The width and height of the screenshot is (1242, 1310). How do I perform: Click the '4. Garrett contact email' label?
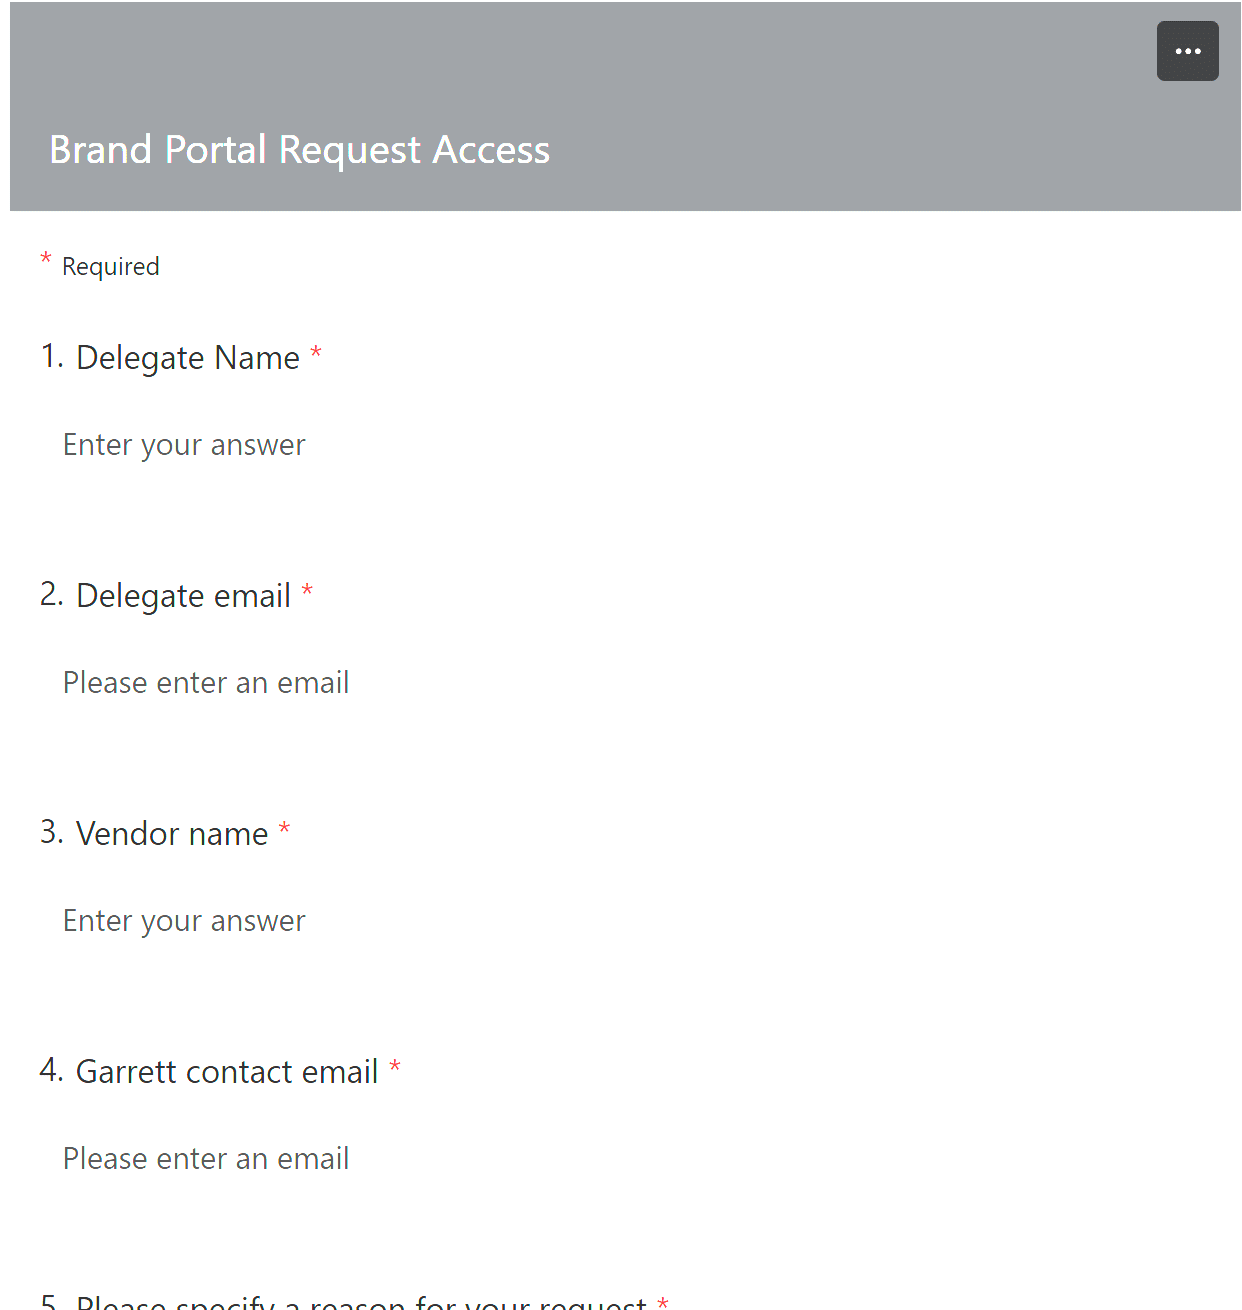(x=220, y=1071)
